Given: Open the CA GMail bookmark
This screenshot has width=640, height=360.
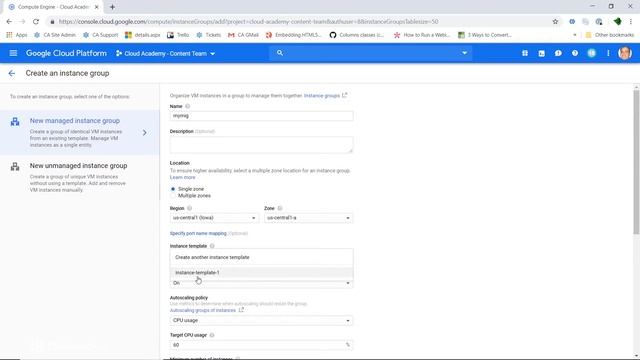Looking at the screenshot, I should click(243, 35).
